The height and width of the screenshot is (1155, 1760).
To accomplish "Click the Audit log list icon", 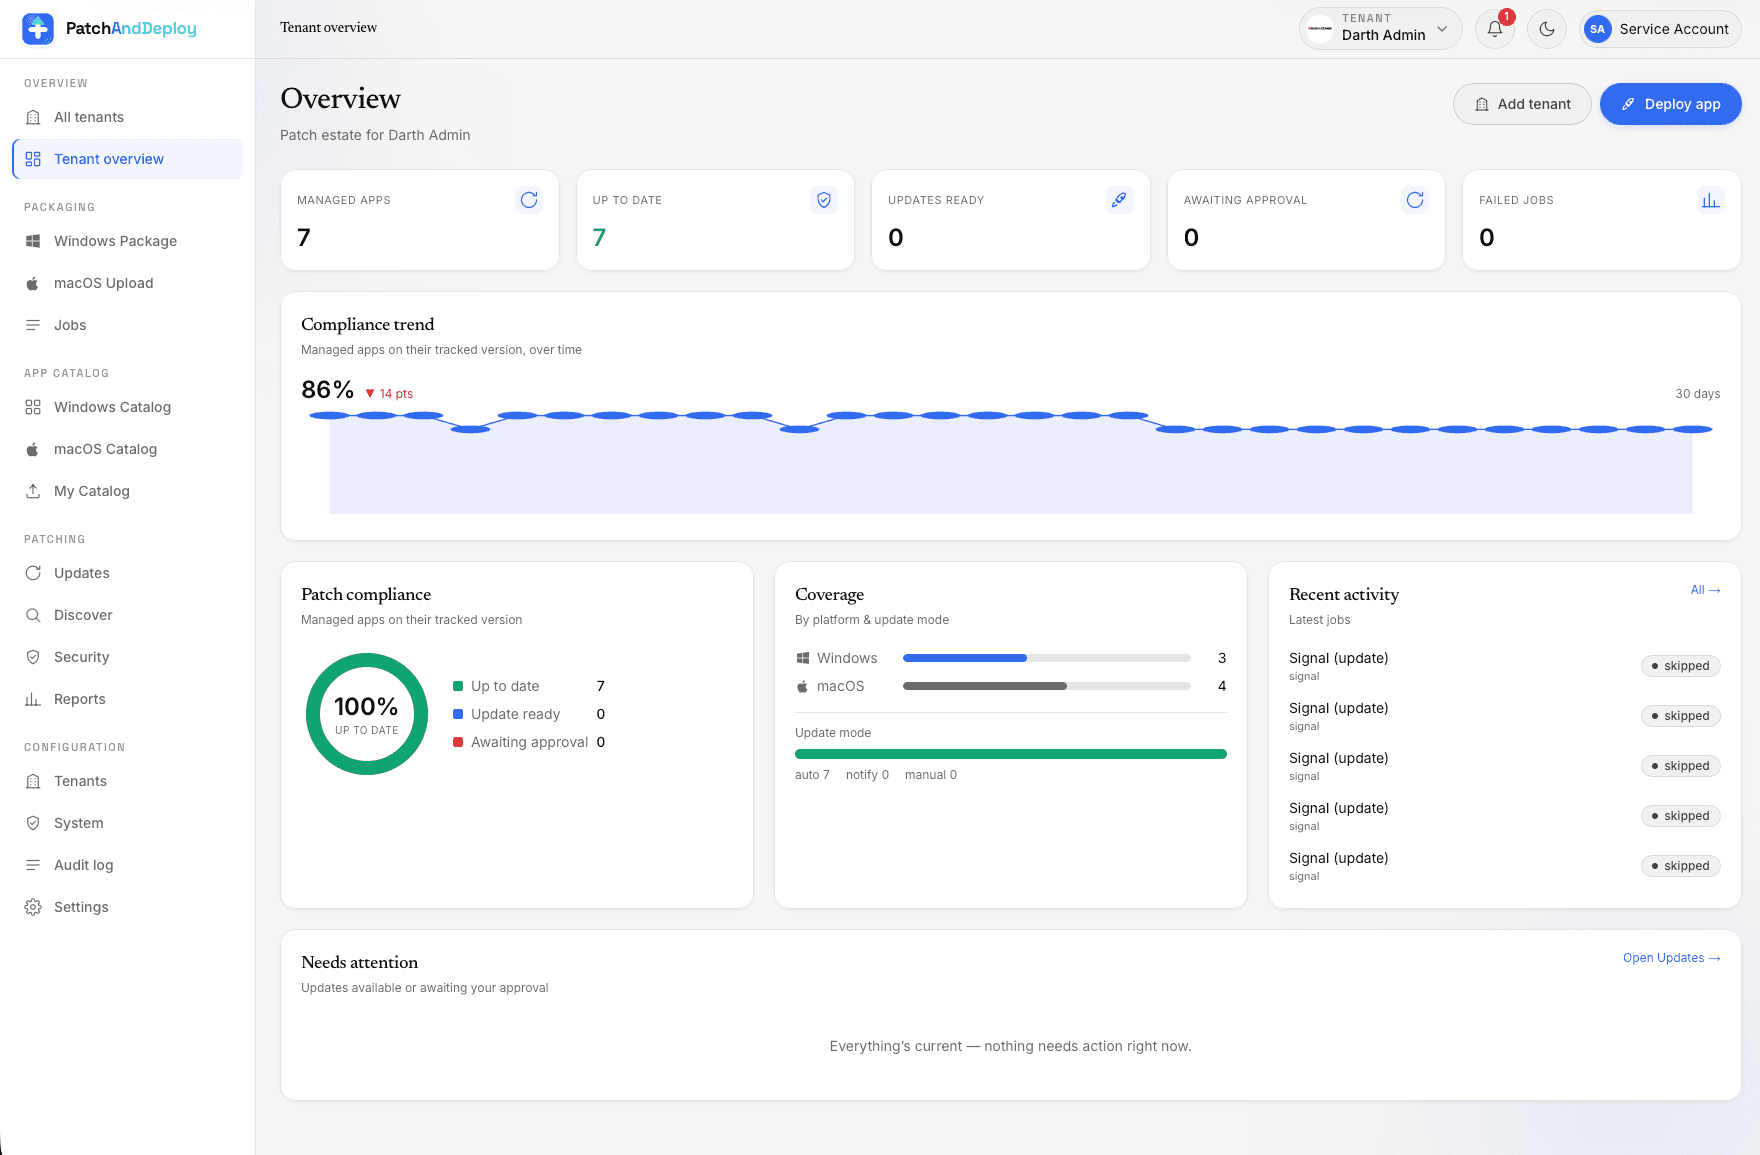I will point(33,865).
